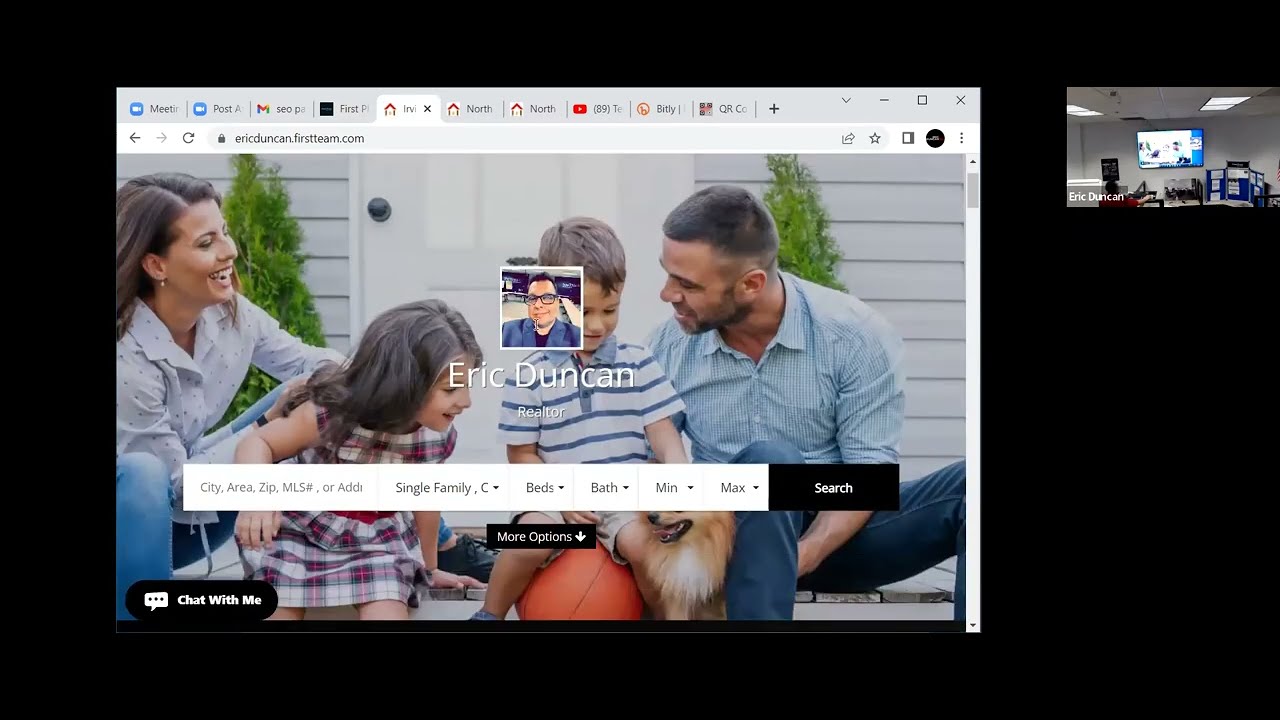The image size is (1280, 720).
Task: Open the Single Family property type dropdown
Action: click(x=446, y=488)
